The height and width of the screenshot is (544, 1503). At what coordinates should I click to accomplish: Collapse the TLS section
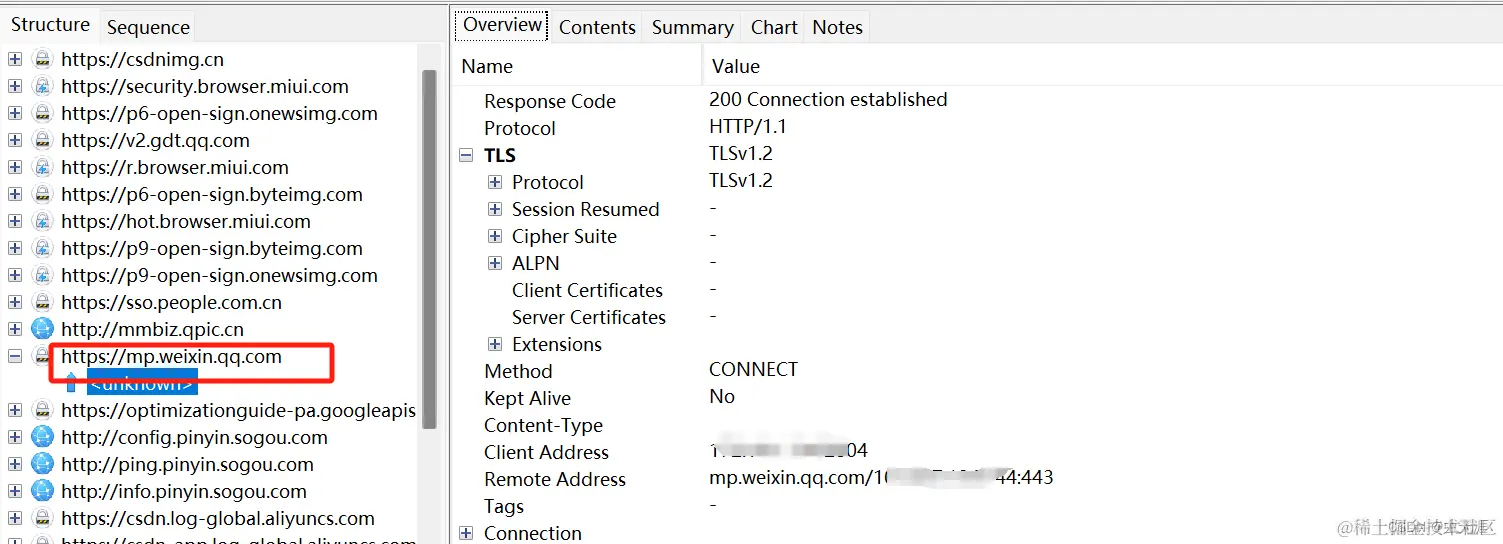pos(466,155)
